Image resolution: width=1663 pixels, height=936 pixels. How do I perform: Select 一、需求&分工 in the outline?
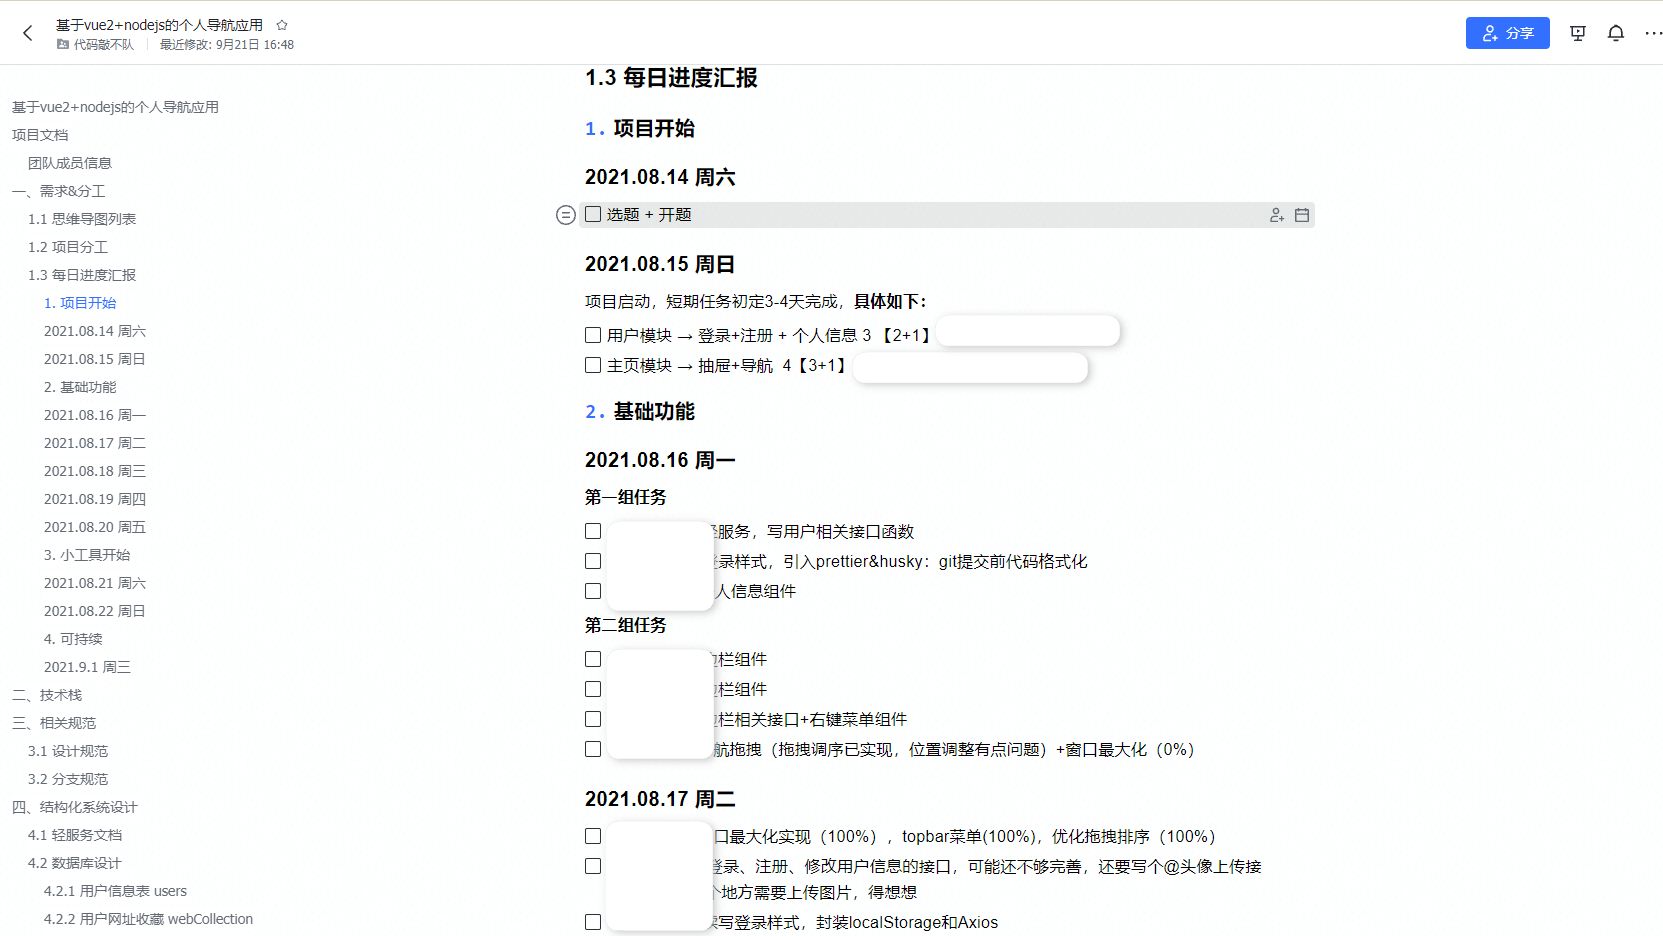coord(59,191)
